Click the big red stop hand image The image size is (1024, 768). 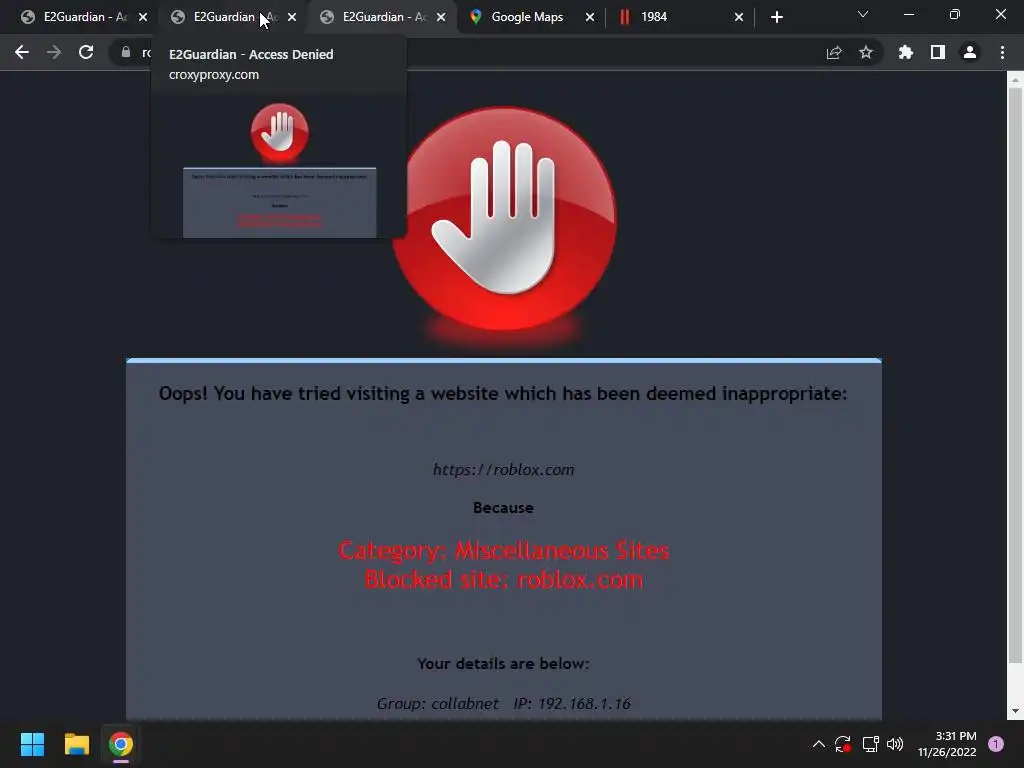[x=504, y=219]
